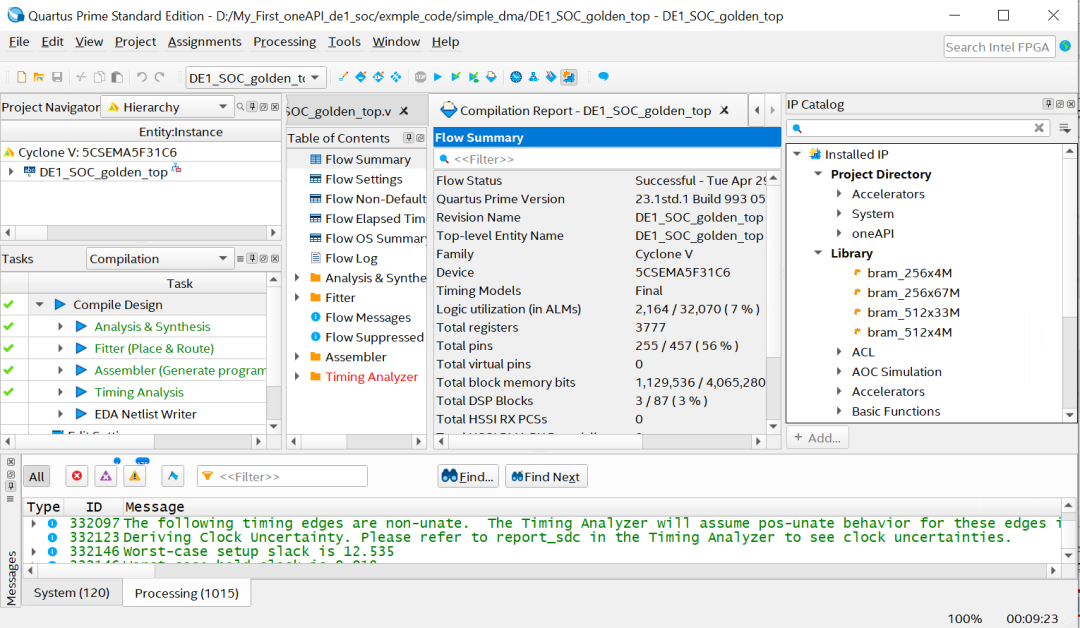Close the golden_top.v file tab
This screenshot has width=1080, height=628.
click(x=404, y=111)
